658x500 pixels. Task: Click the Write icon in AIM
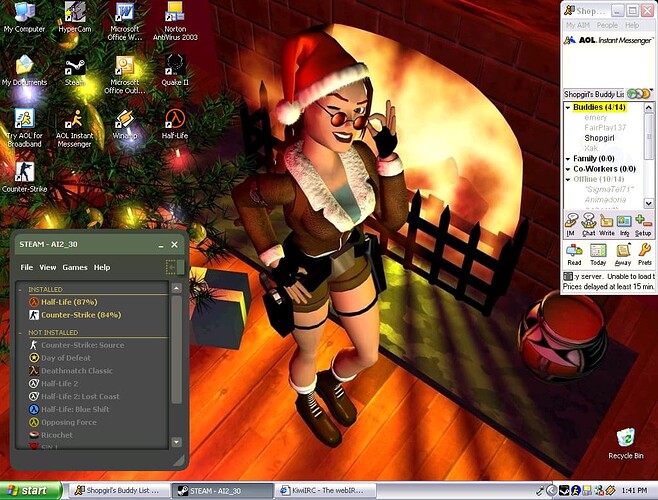606,225
